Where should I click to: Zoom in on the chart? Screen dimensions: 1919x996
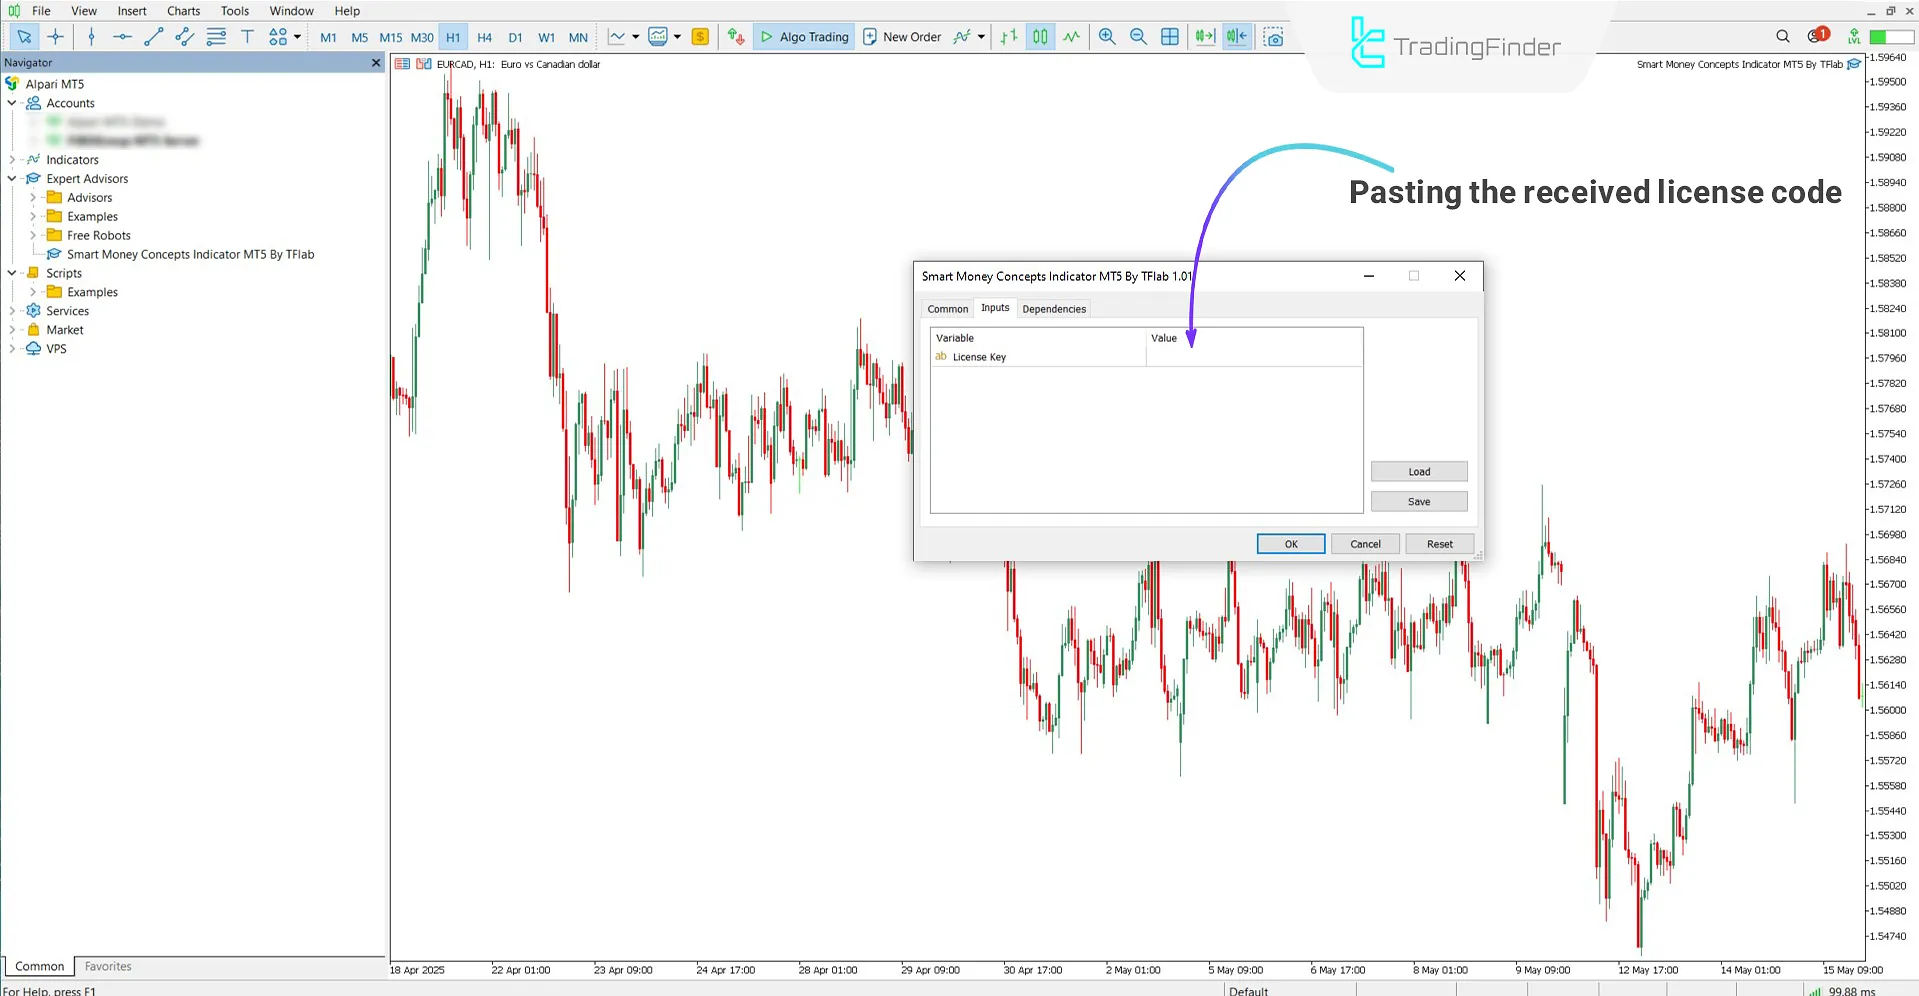1106,37
